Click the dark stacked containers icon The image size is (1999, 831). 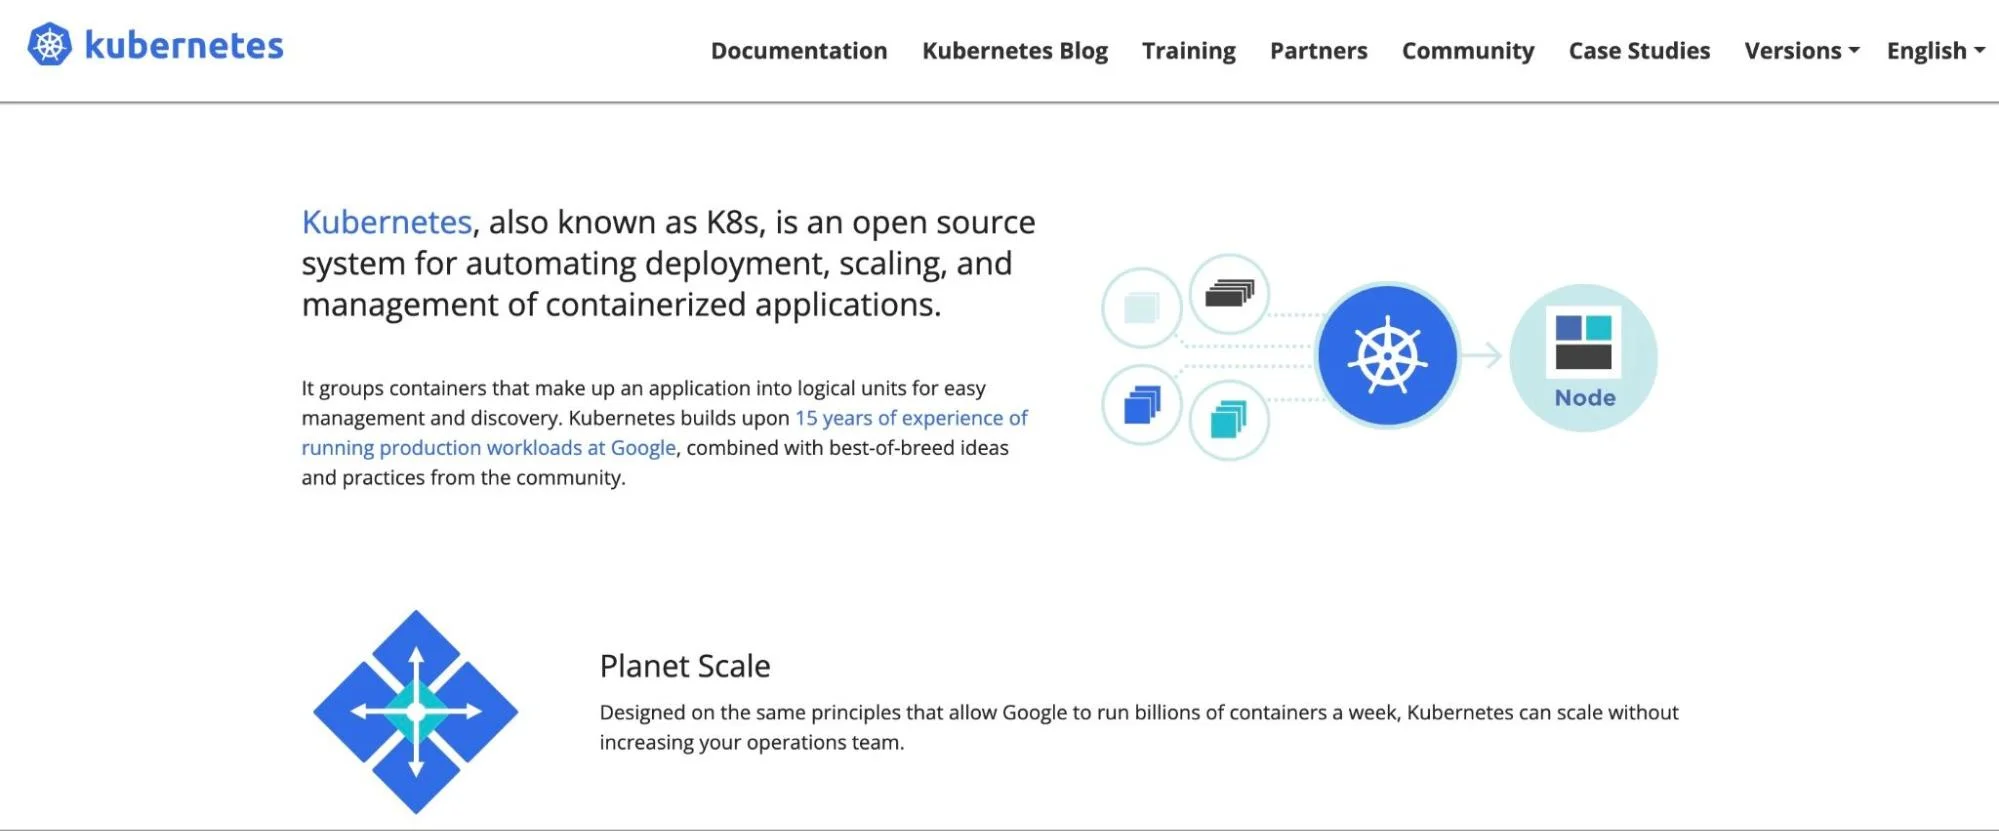1229,294
